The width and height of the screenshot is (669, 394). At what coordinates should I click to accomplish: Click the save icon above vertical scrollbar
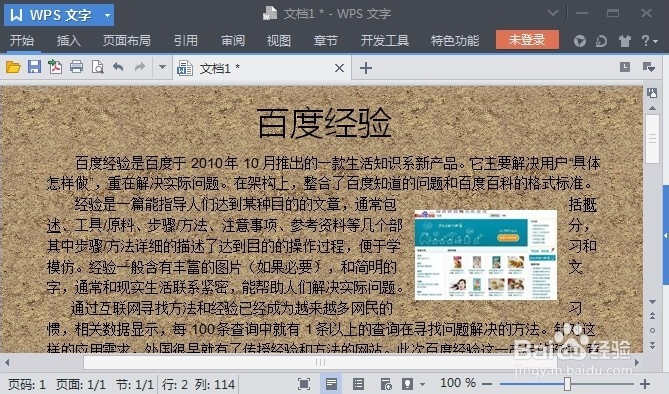(x=652, y=93)
